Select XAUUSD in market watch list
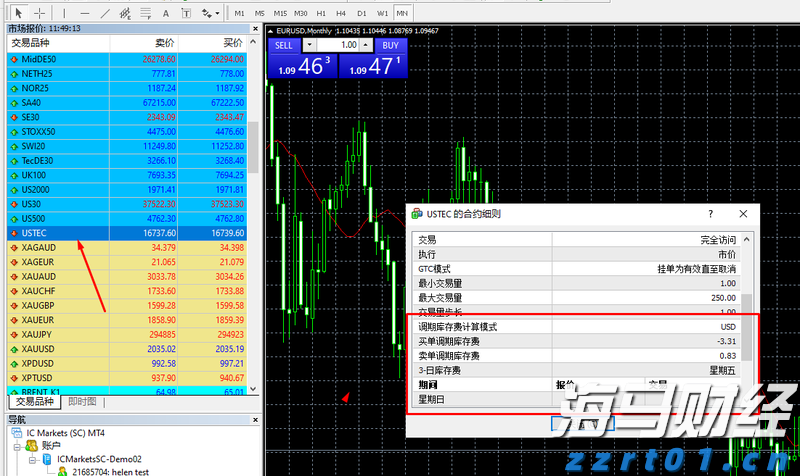Image resolution: width=800 pixels, height=476 pixels. (x=40, y=349)
